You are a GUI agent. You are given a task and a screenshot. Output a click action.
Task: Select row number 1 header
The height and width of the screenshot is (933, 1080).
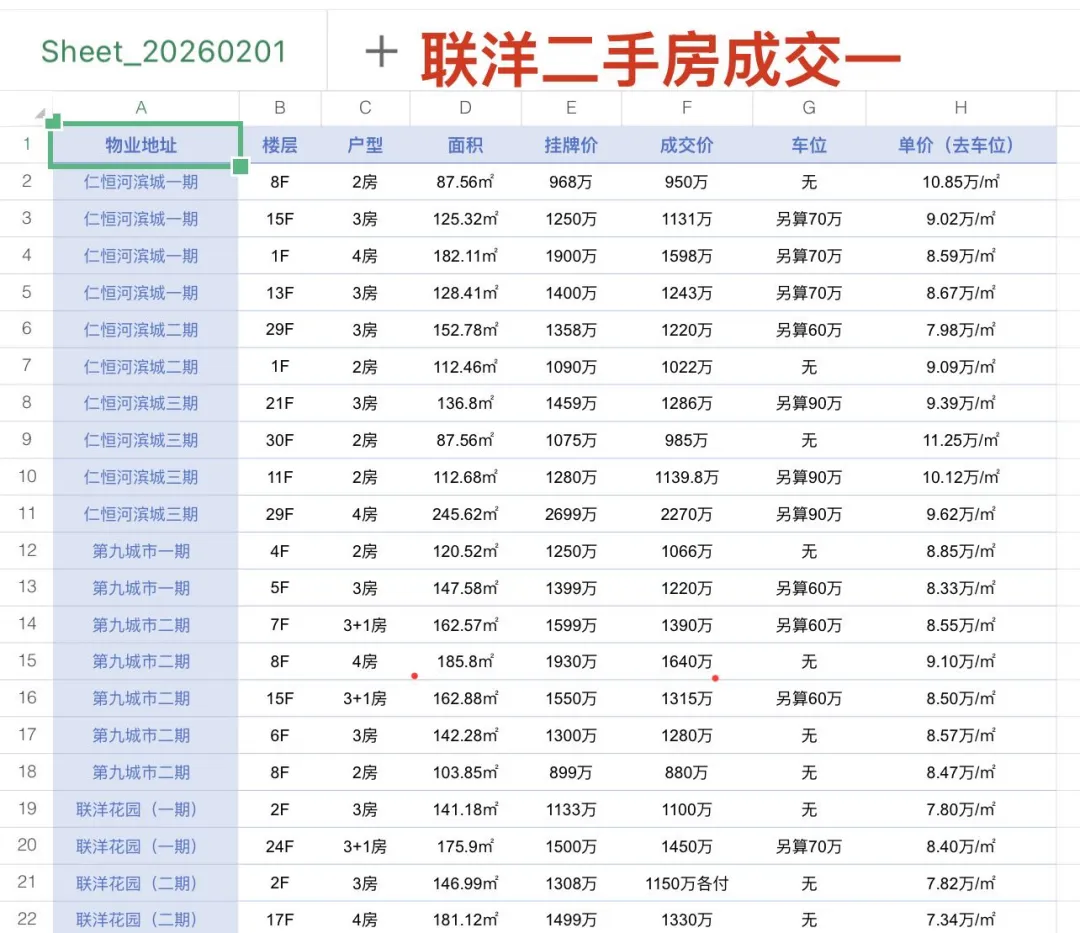click(26, 145)
